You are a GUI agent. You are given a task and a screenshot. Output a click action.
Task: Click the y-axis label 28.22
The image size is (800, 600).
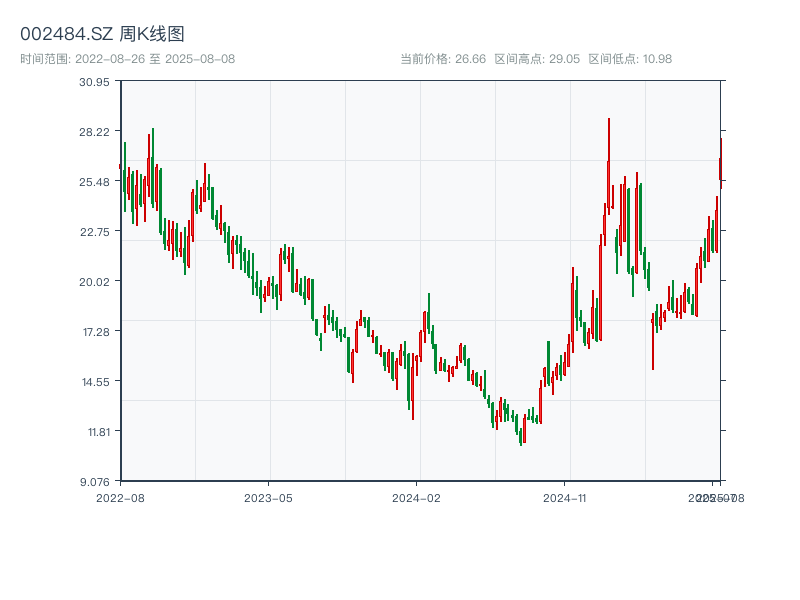coord(94,132)
